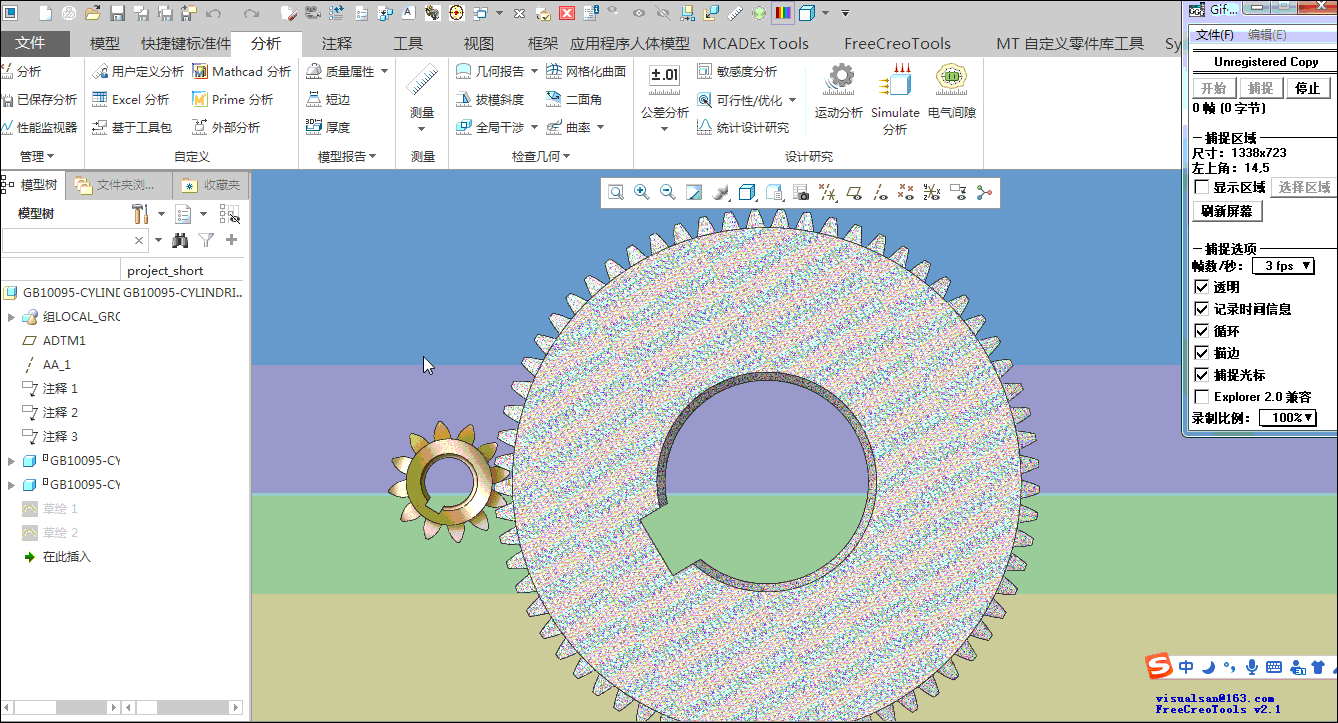Disable the Loop (循环) checkbox
Image resolution: width=1338 pixels, height=723 pixels.
tap(1202, 331)
